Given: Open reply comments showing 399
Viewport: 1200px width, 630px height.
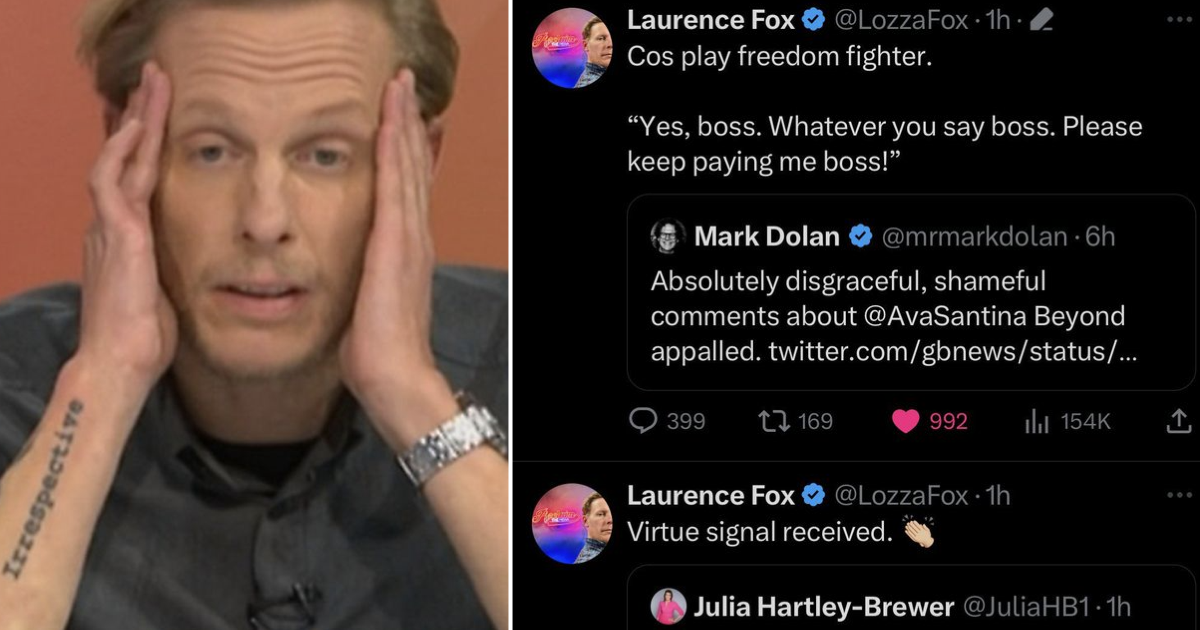Looking at the screenshot, I should tap(667, 421).
